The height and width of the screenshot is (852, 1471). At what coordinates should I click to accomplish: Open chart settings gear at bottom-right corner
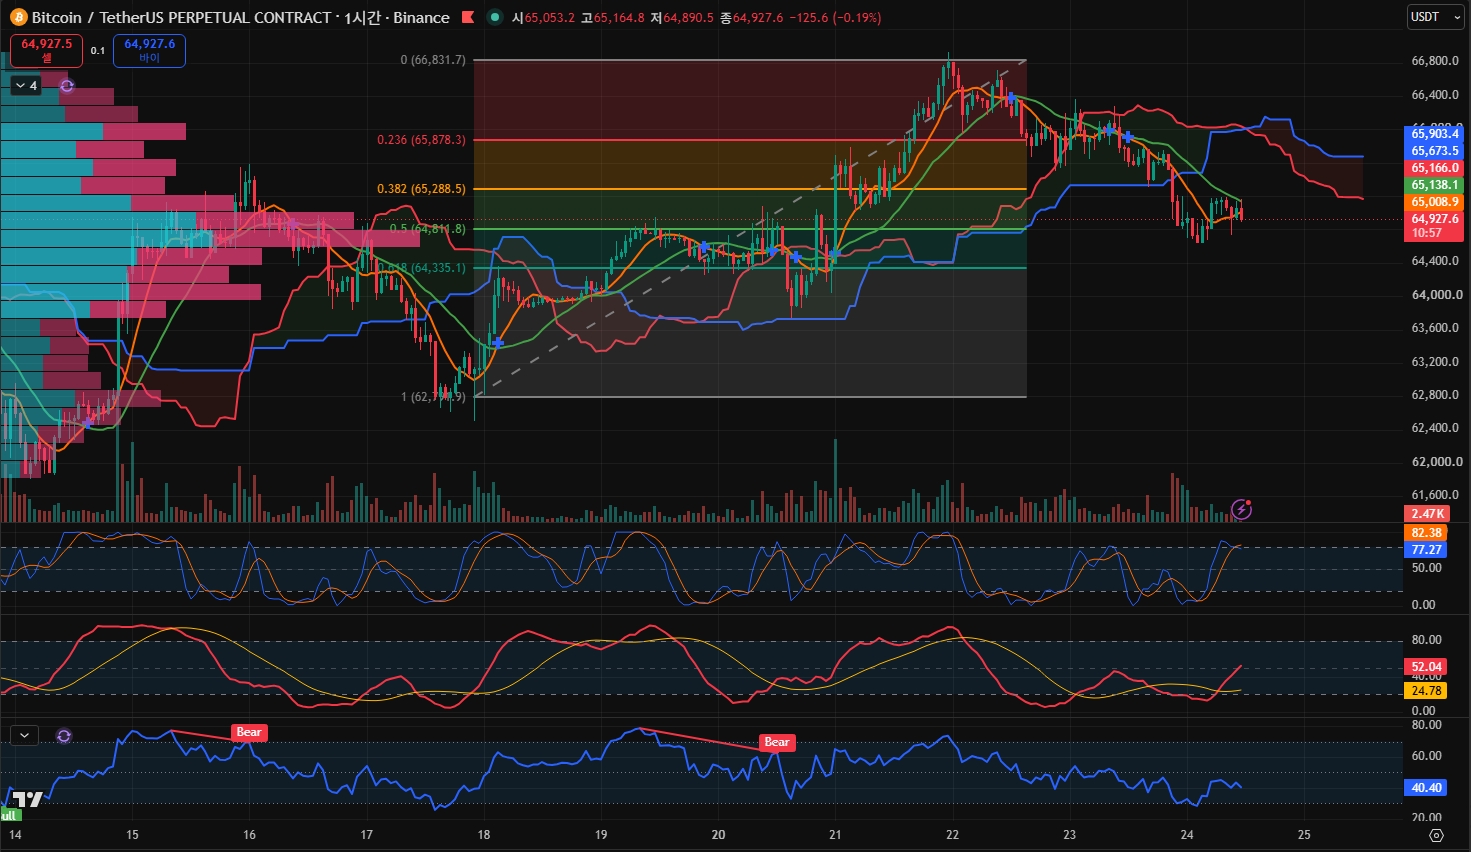click(1436, 835)
